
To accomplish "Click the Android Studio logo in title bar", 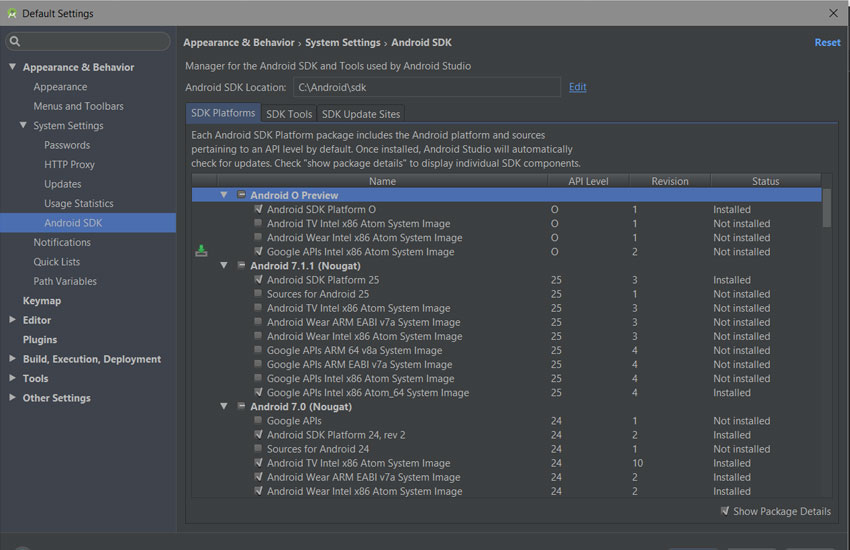I will (x=11, y=14).
